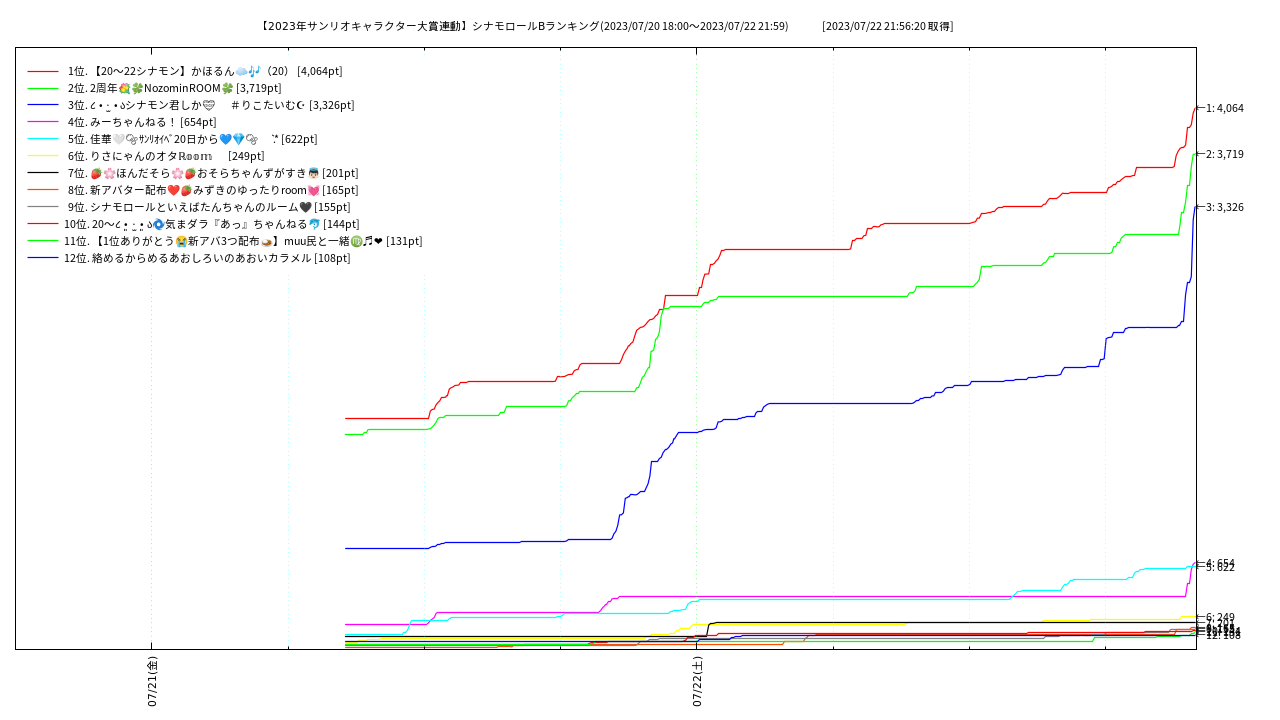This screenshot has width=1280, height=720.
Task: Click the red line sample beside 10位
Action: click(x=43, y=225)
